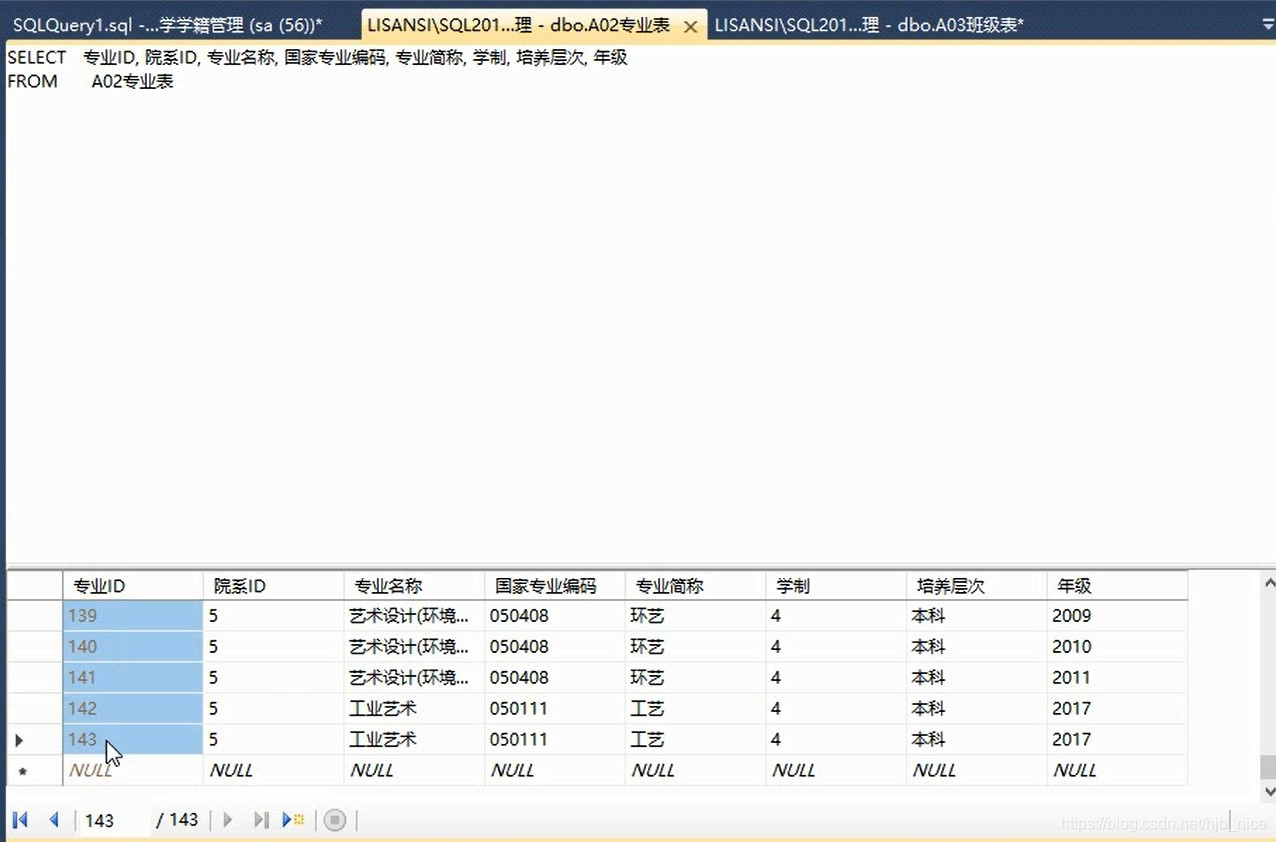Viewport: 1276px width, 842px height.
Task: Switch to dbo.A03班级表 tab
Action: (869, 25)
